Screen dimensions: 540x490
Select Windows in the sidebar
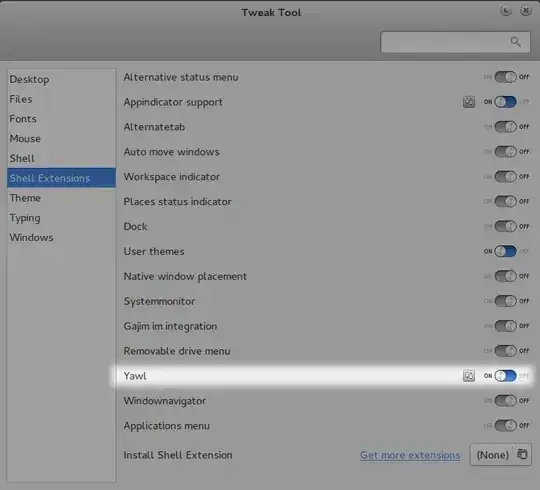[x=31, y=237]
